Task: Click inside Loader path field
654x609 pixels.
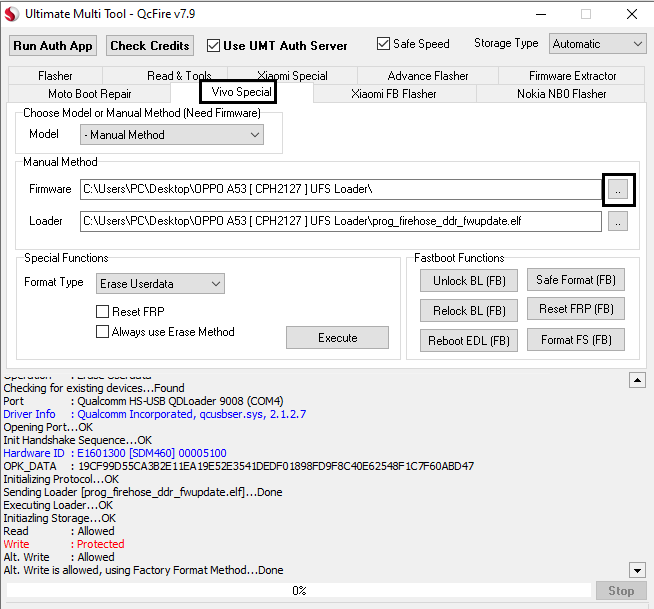Action: coord(341,221)
